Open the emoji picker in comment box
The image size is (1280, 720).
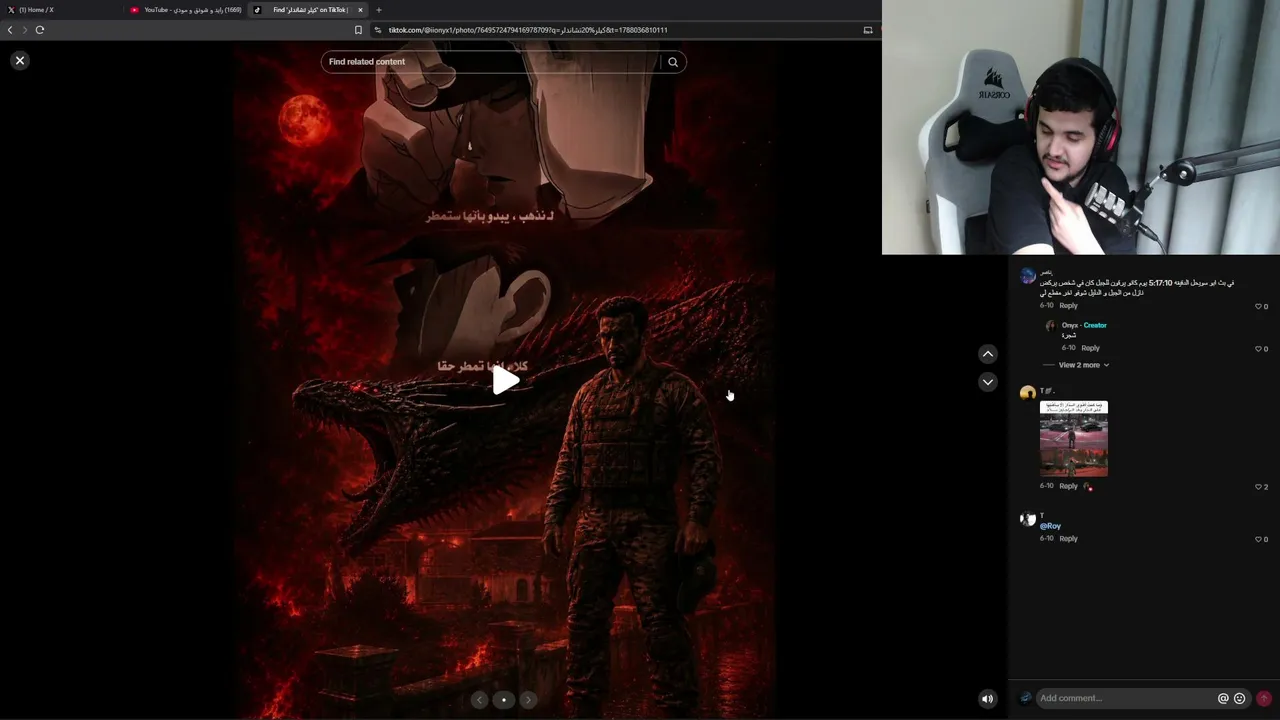(x=1240, y=699)
